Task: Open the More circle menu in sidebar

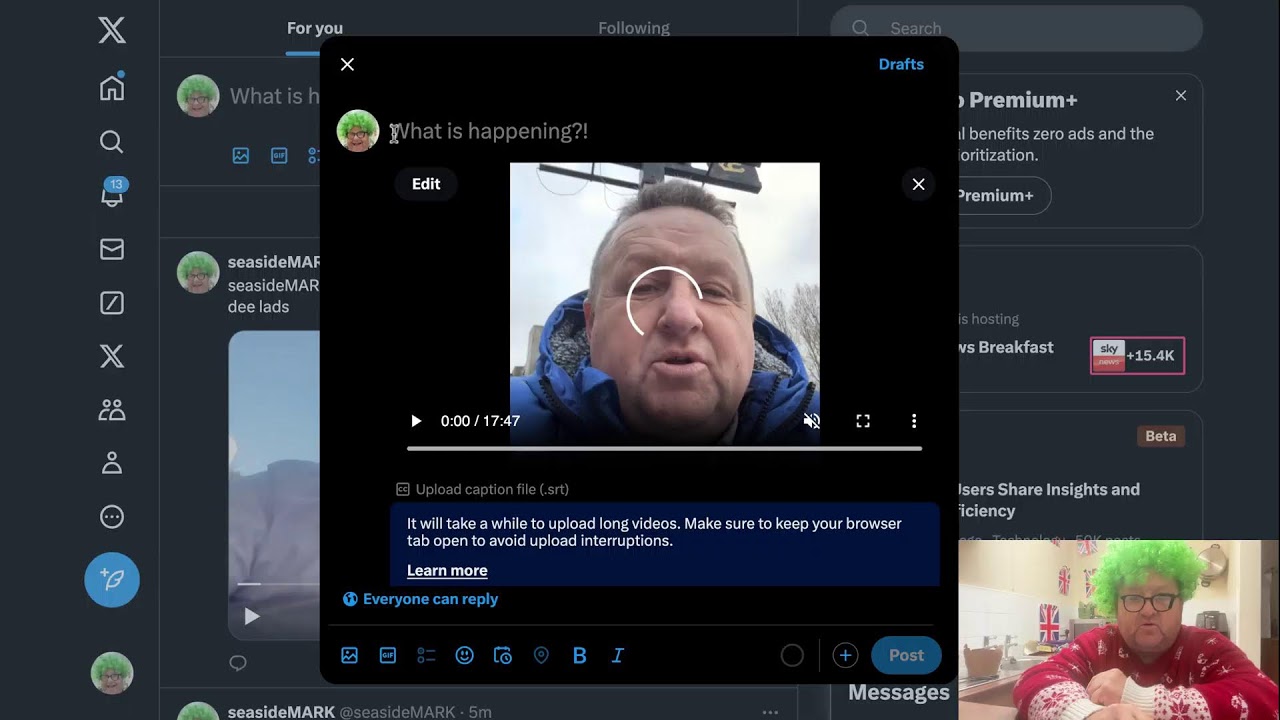Action: point(112,517)
